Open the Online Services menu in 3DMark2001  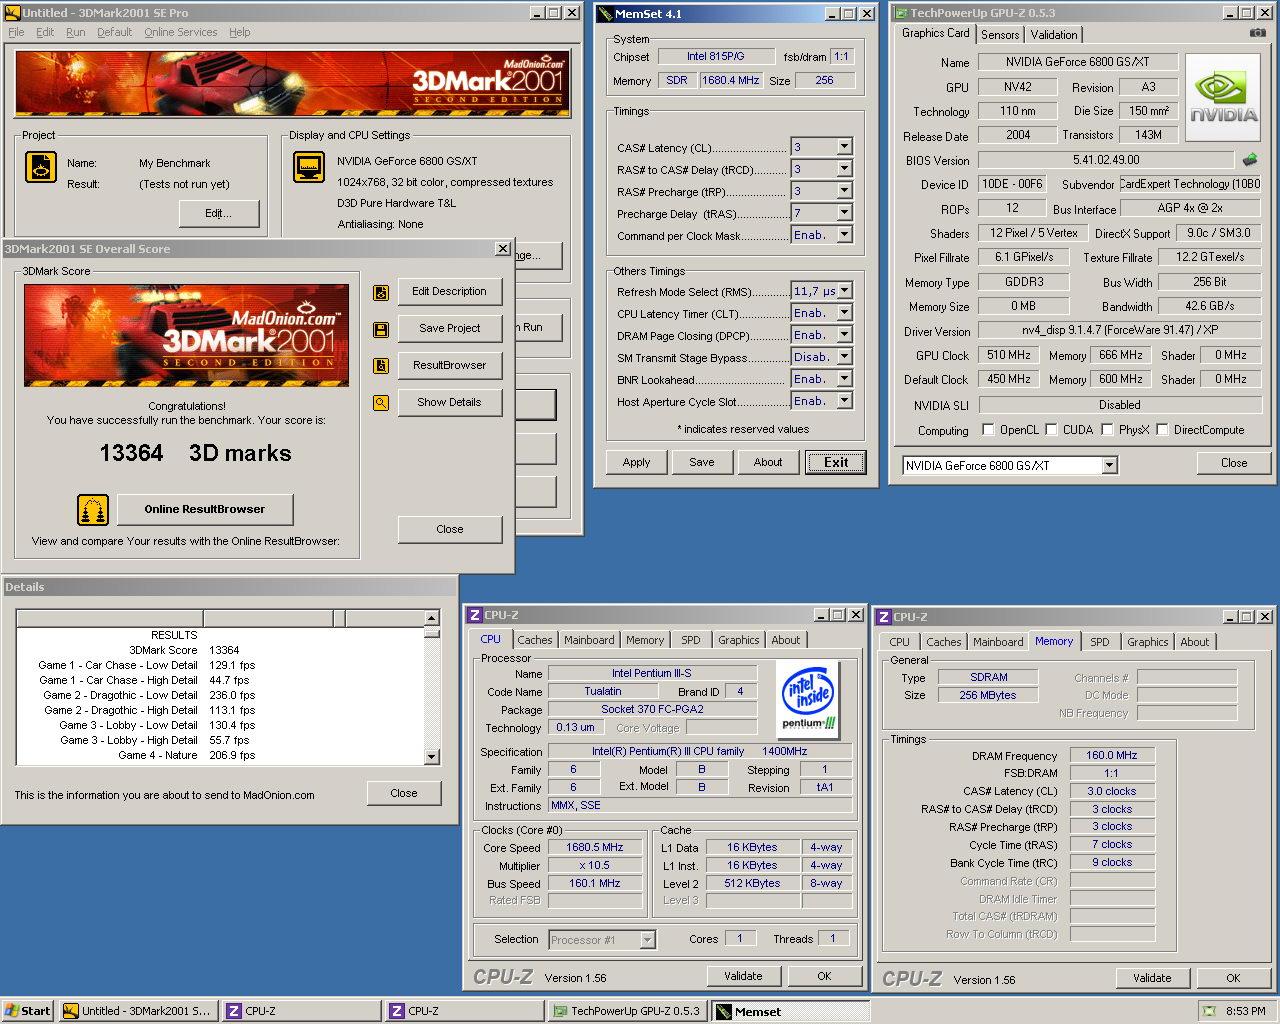(180, 32)
